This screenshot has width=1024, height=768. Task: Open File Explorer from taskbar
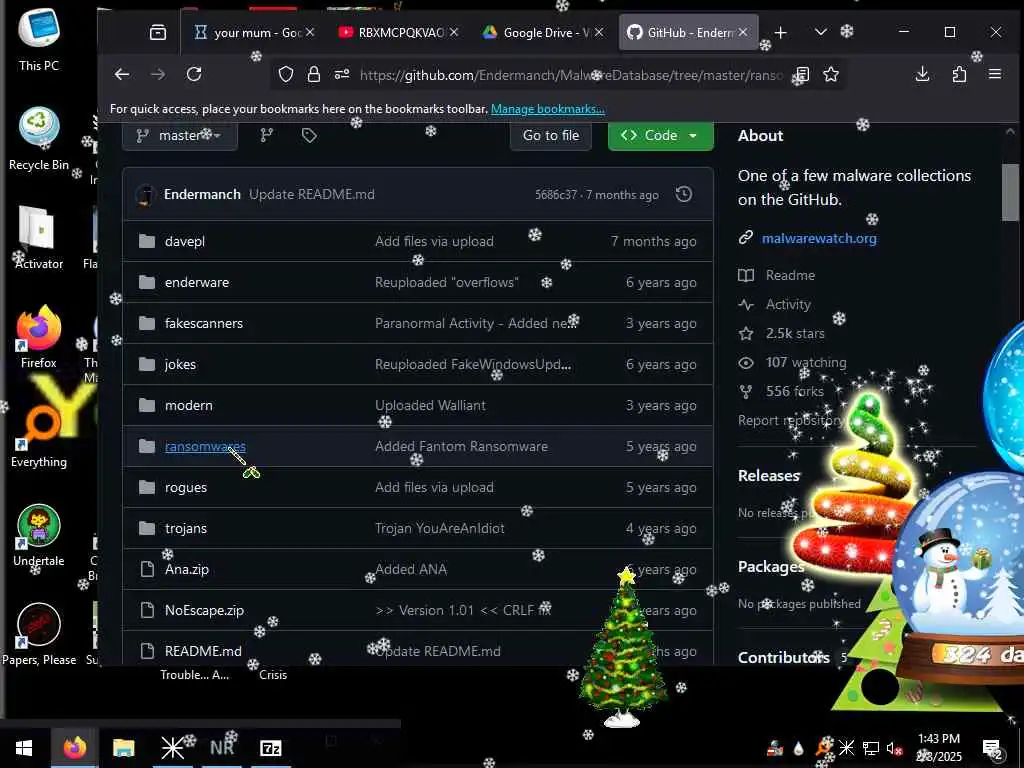pyautogui.click(x=123, y=747)
